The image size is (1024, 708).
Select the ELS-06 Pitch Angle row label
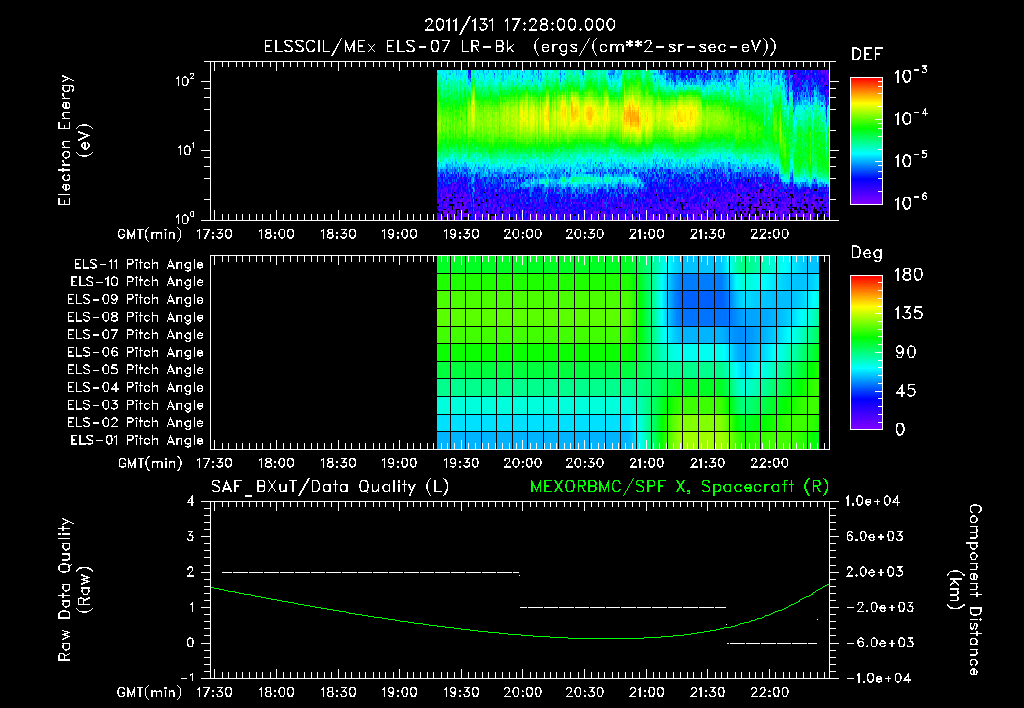click(136, 353)
